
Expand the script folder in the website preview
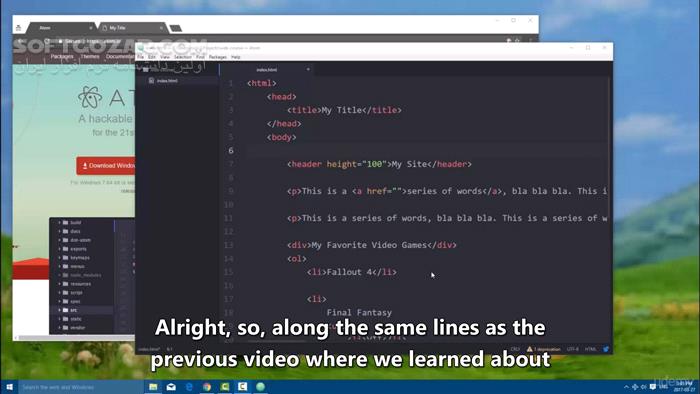[x=59, y=293]
